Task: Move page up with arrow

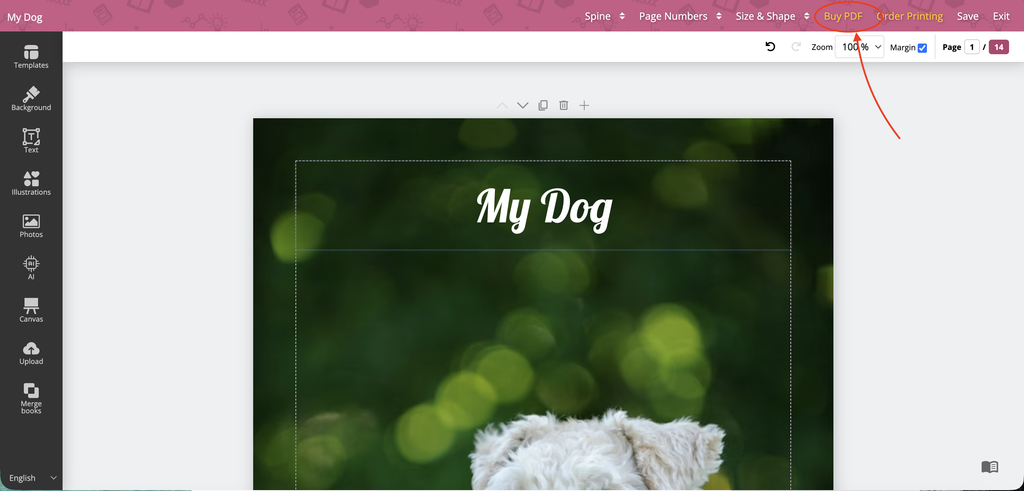Action: coord(502,105)
